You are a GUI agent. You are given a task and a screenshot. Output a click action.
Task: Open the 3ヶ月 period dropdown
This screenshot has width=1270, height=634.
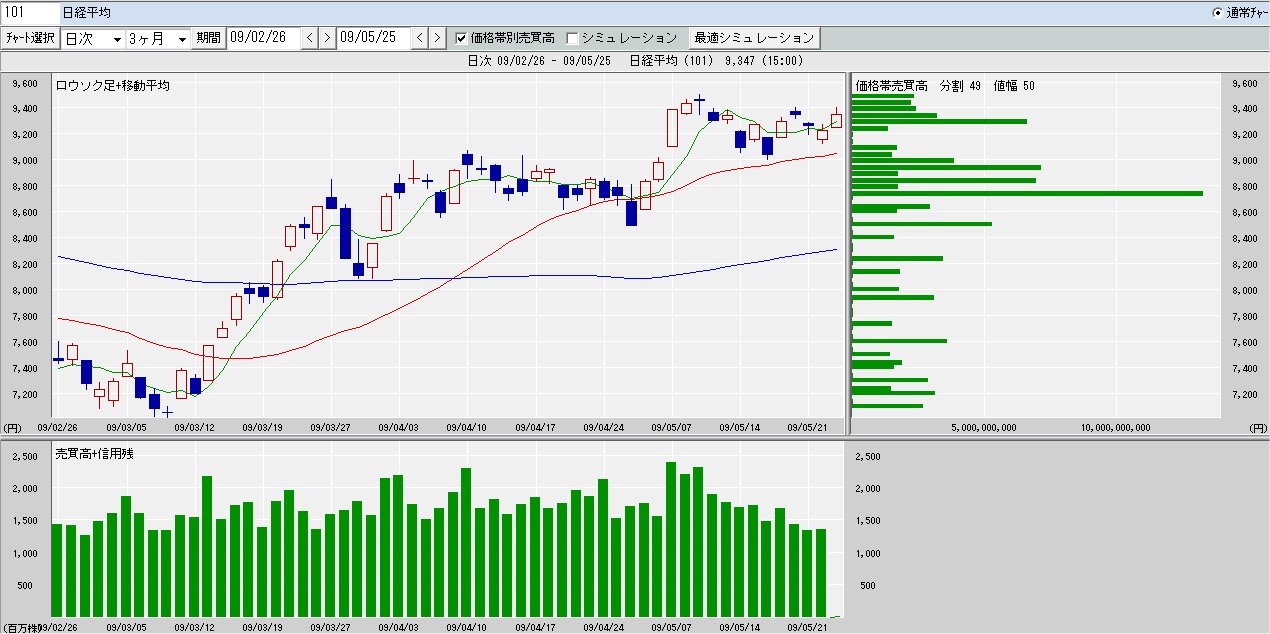[158, 38]
